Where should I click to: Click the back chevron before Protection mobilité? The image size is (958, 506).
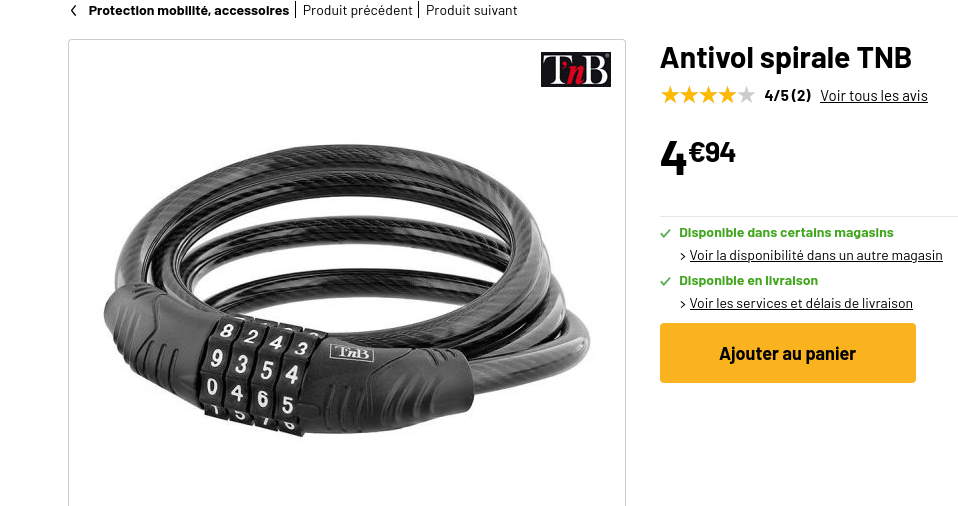tap(74, 10)
